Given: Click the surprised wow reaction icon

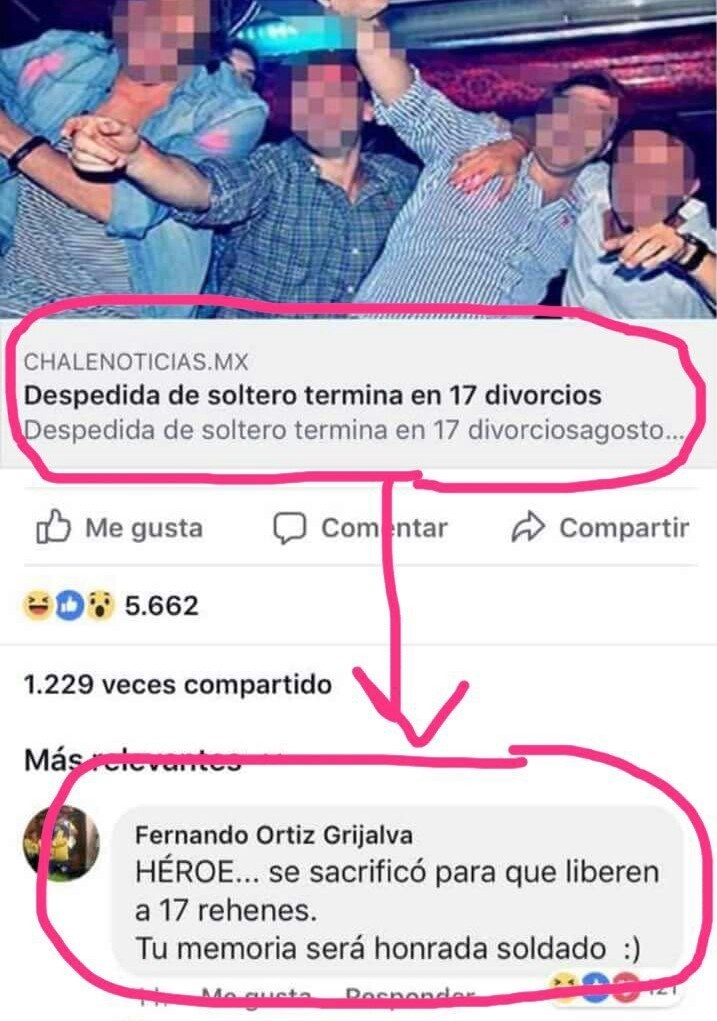Looking at the screenshot, I should pos(100,606).
